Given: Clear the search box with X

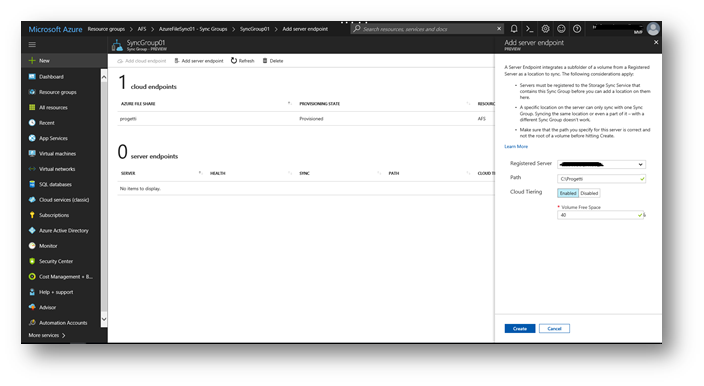Looking at the screenshot, I should point(499,29).
